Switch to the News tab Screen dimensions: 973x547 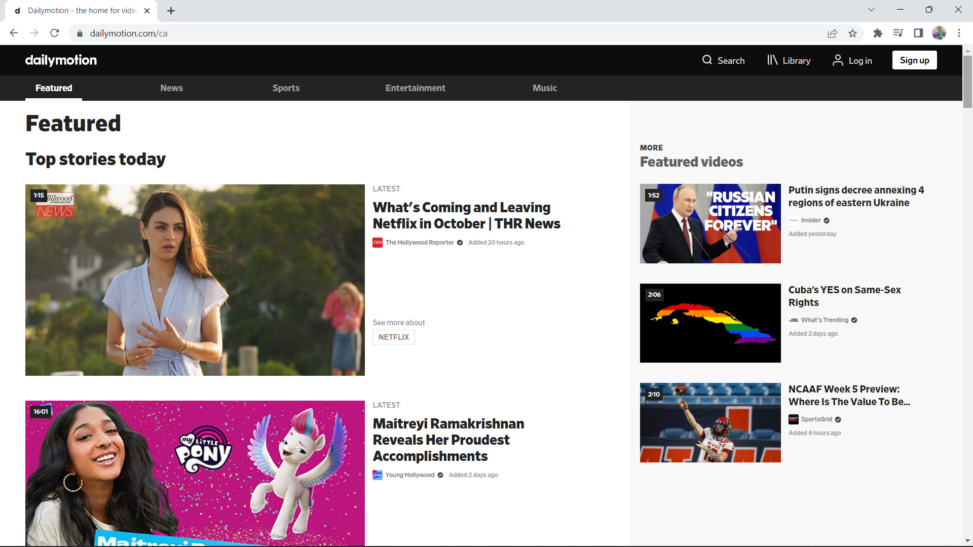click(x=171, y=88)
